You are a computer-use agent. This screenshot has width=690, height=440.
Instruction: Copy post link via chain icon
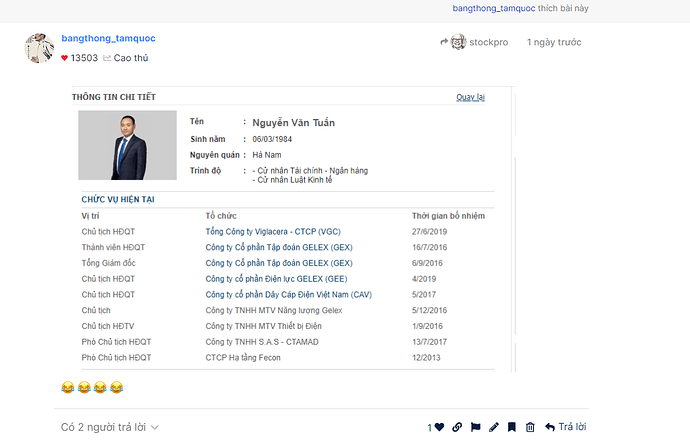[457, 427]
